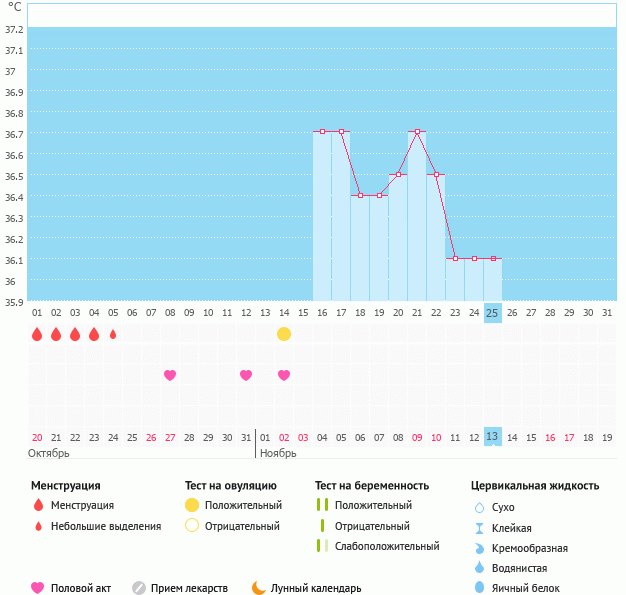Click the Положительный pregnancy test icon

point(321,506)
